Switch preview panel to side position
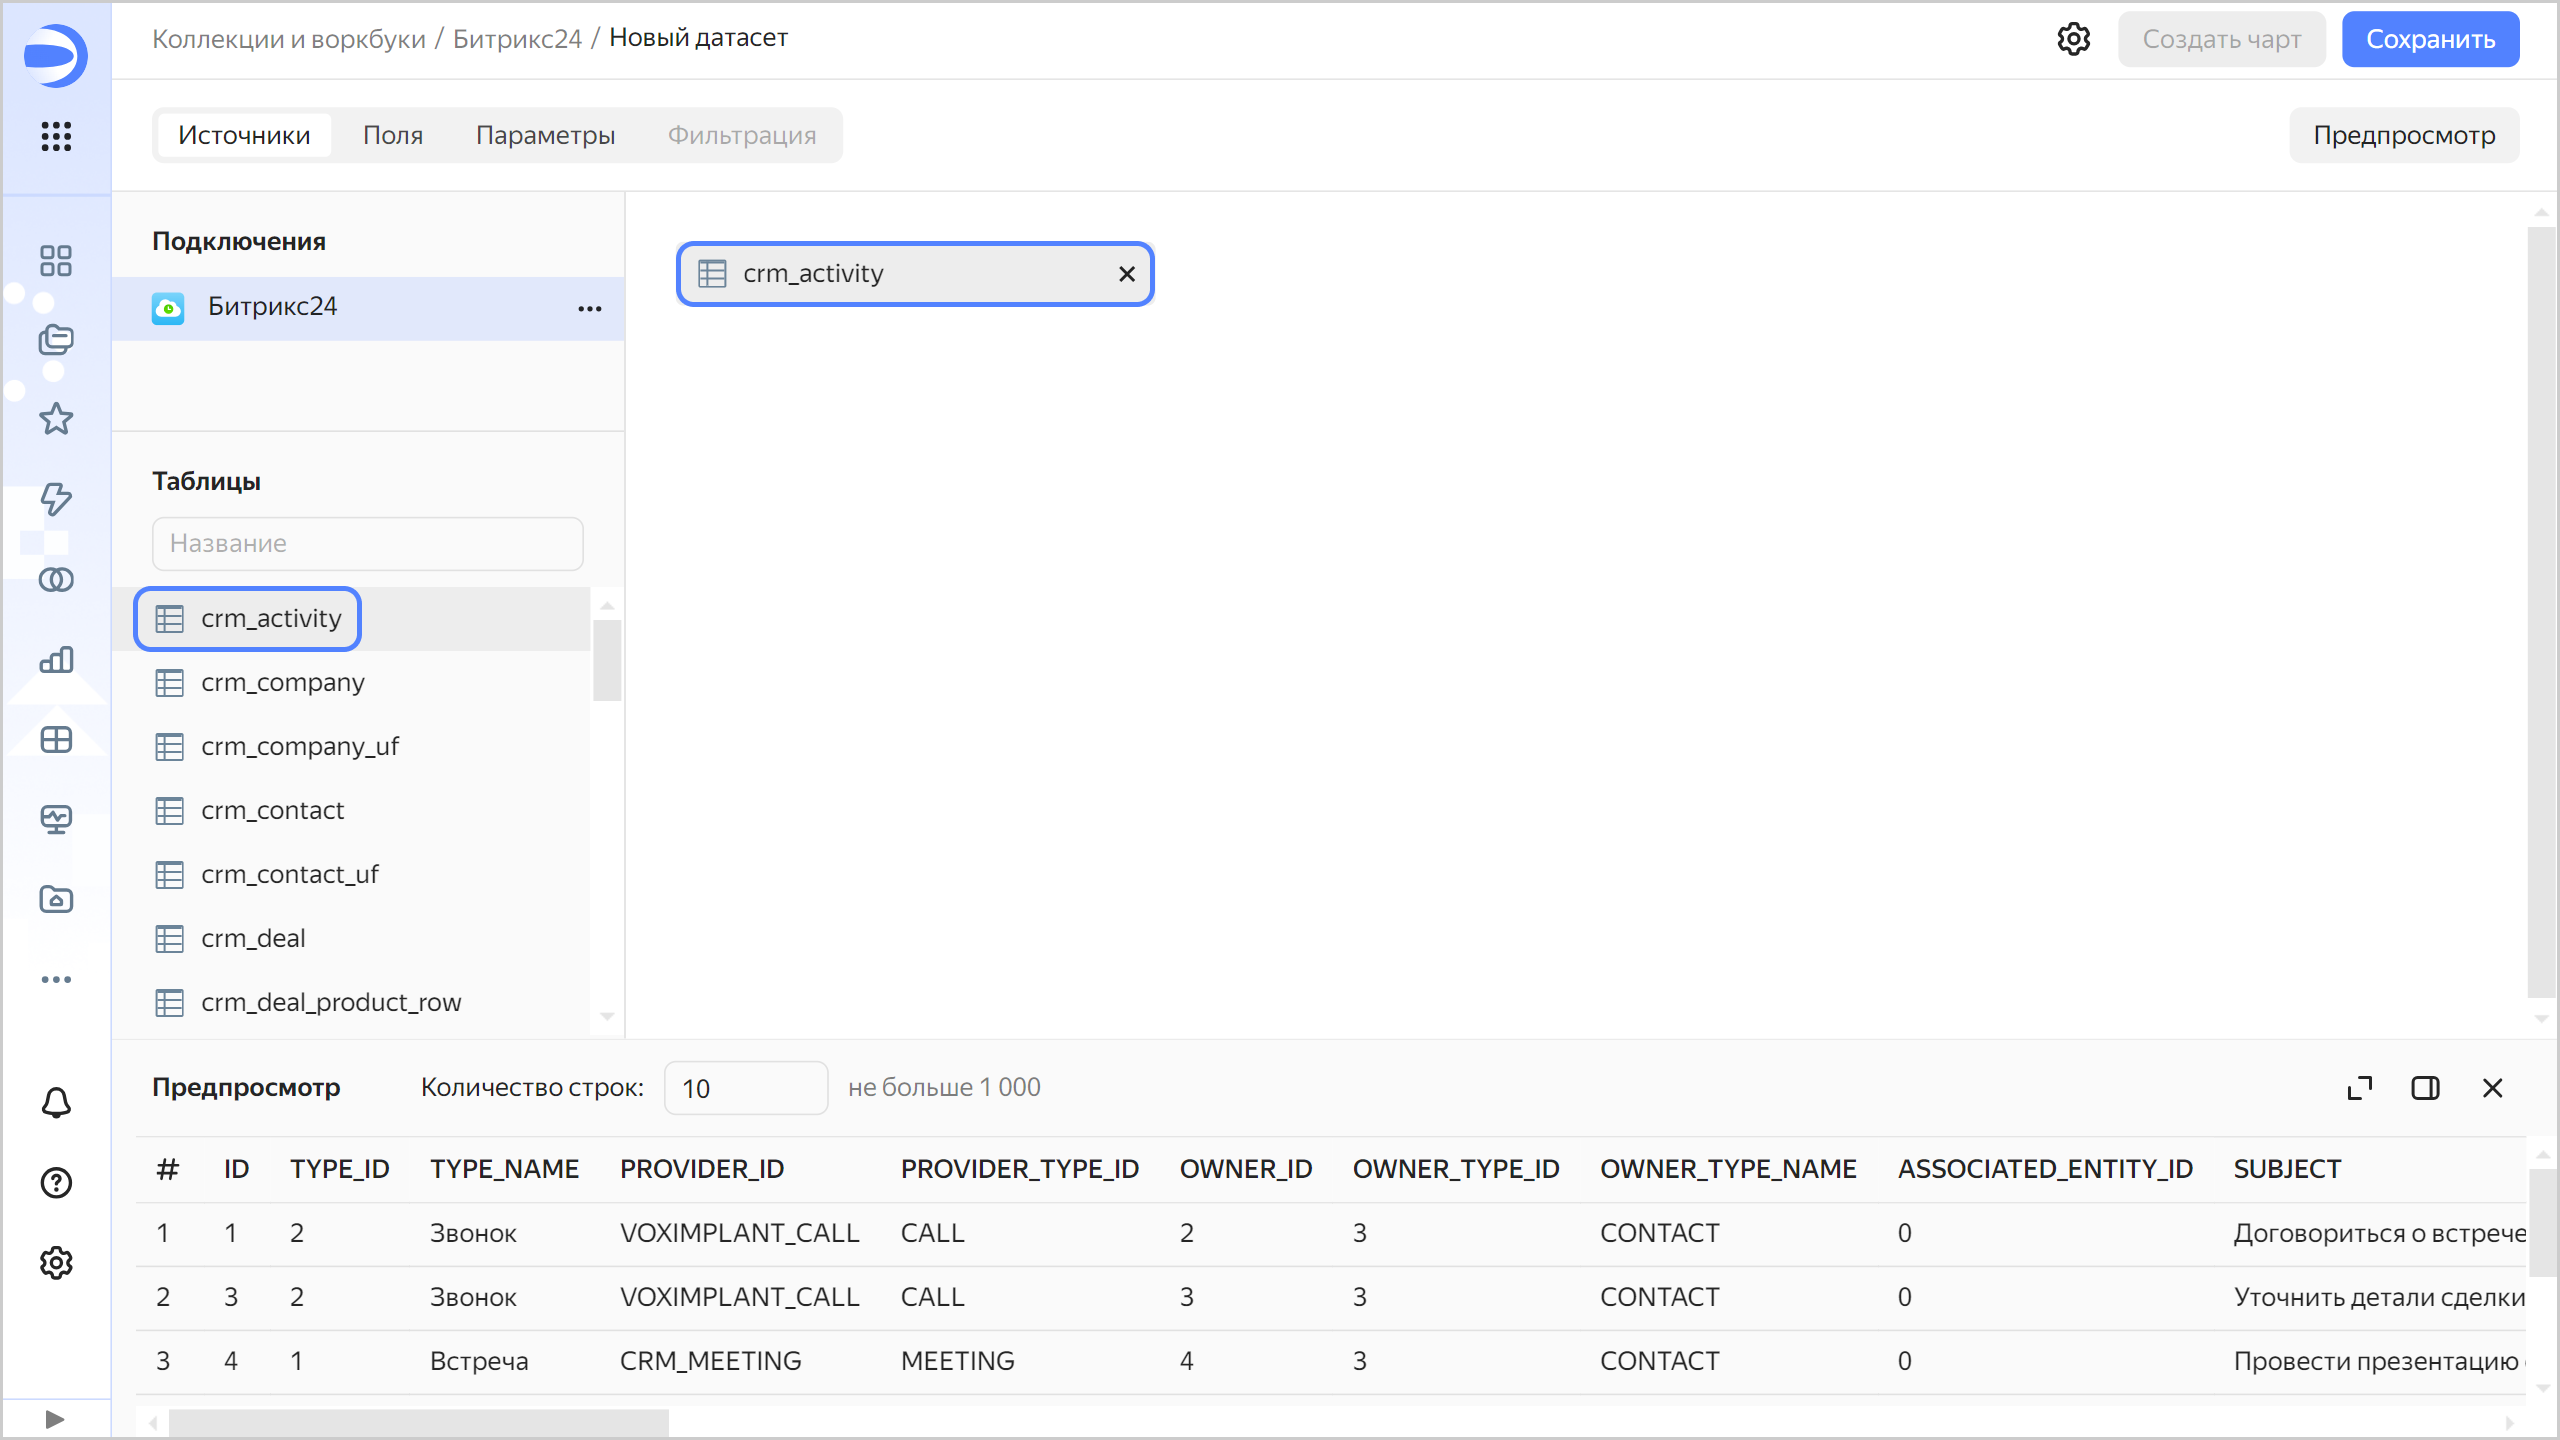The image size is (2560, 1440). click(x=2425, y=1088)
